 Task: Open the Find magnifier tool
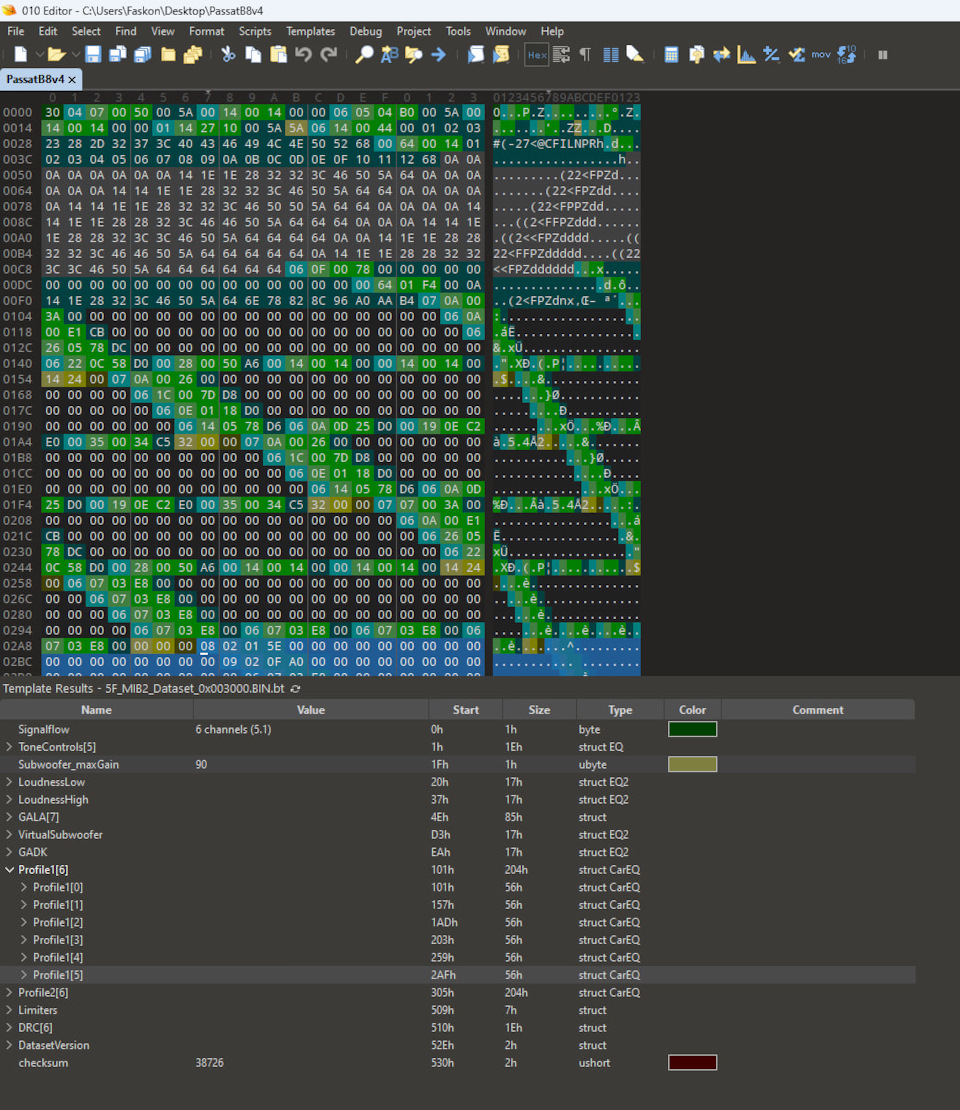point(364,55)
